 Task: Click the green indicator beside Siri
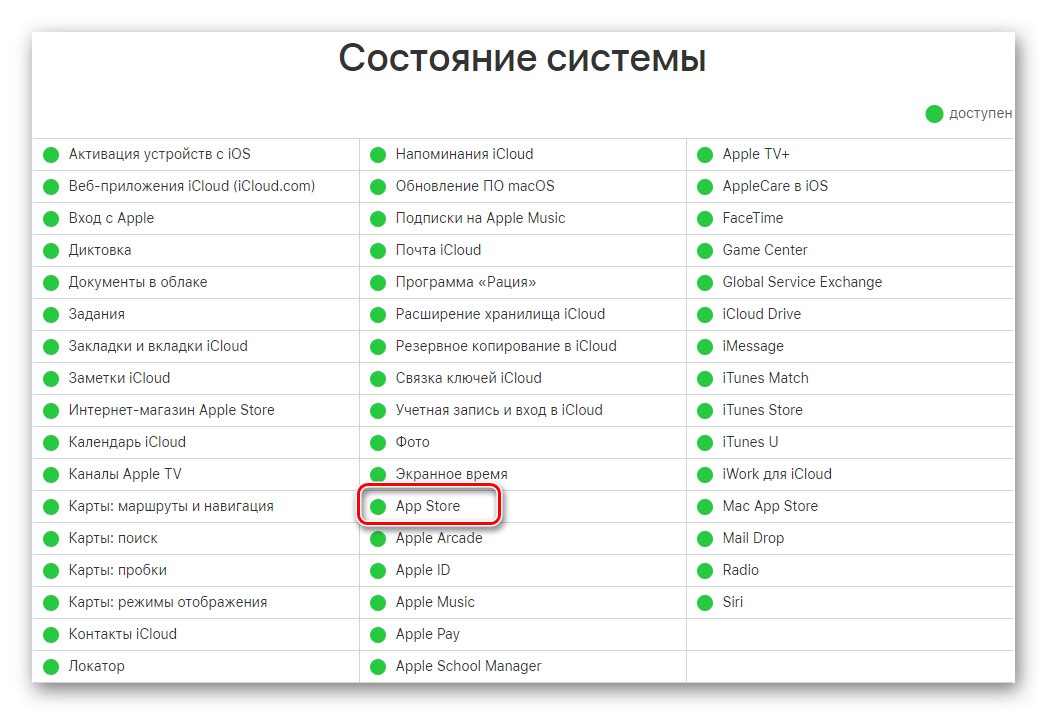click(x=706, y=602)
